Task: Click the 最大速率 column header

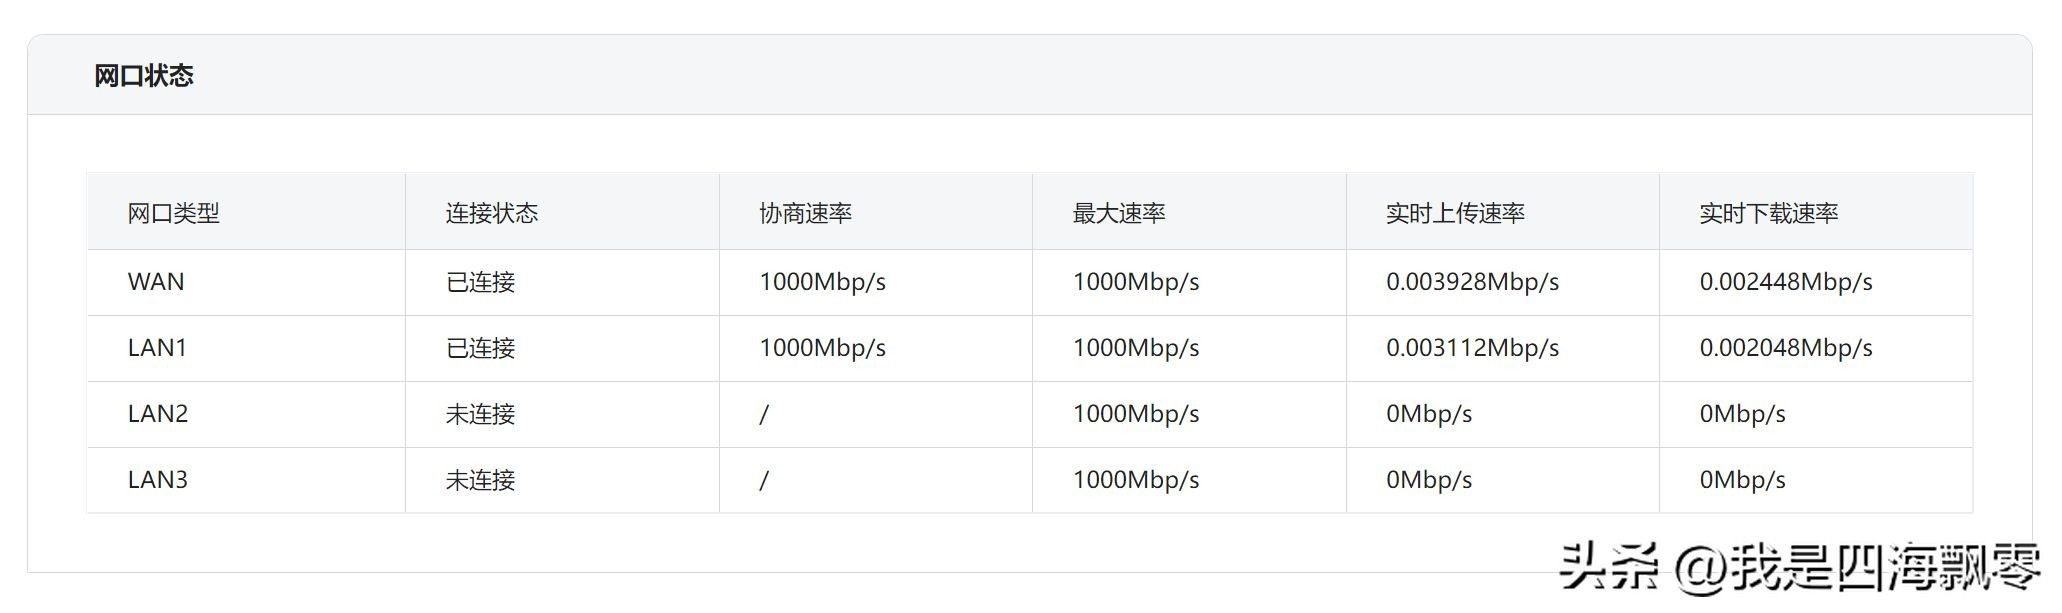Action: pos(1118,213)
